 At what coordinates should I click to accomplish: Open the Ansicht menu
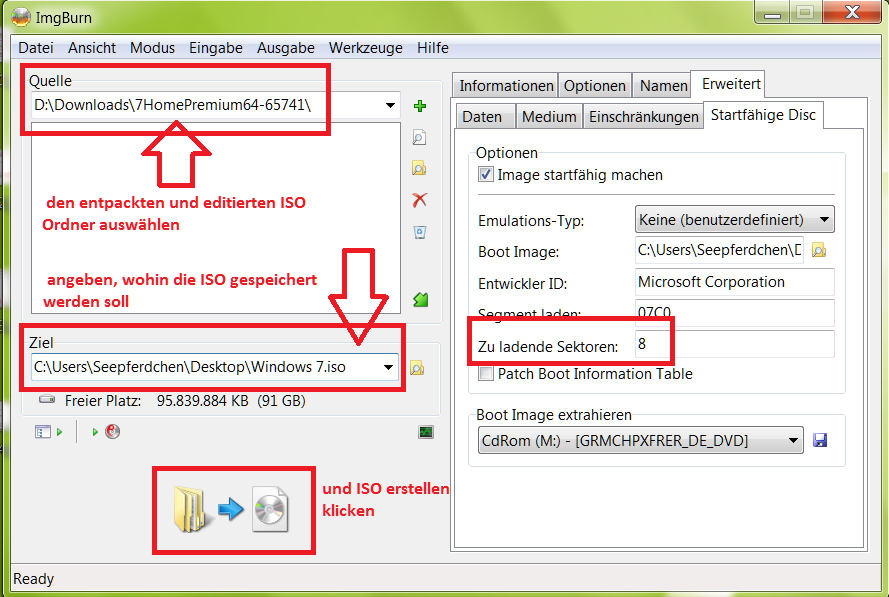92,48
